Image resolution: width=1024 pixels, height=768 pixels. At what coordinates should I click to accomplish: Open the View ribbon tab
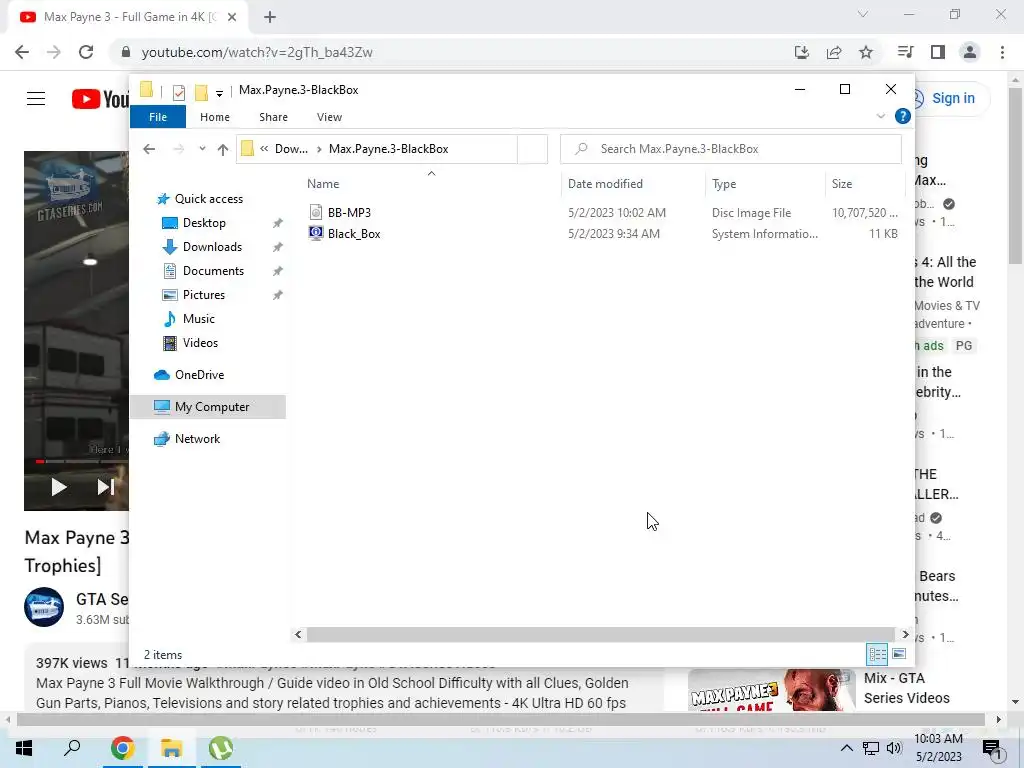pyautogui.click(x=329, y=117)
